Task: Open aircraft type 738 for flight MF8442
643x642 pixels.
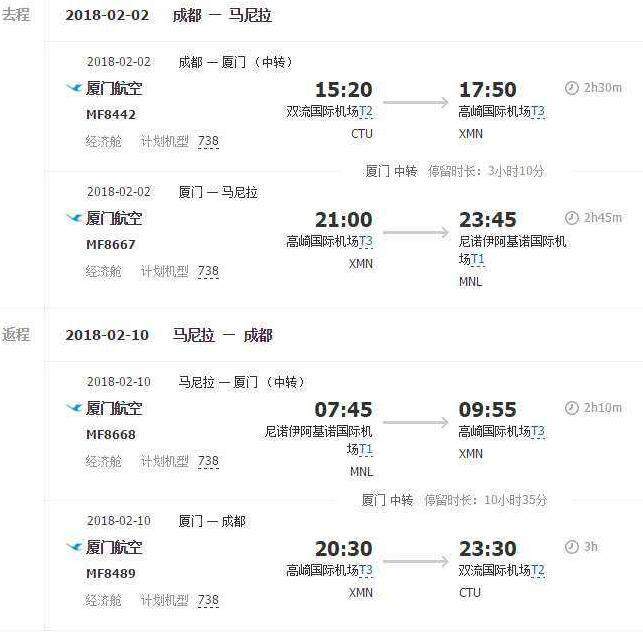Action: [208, 142]
